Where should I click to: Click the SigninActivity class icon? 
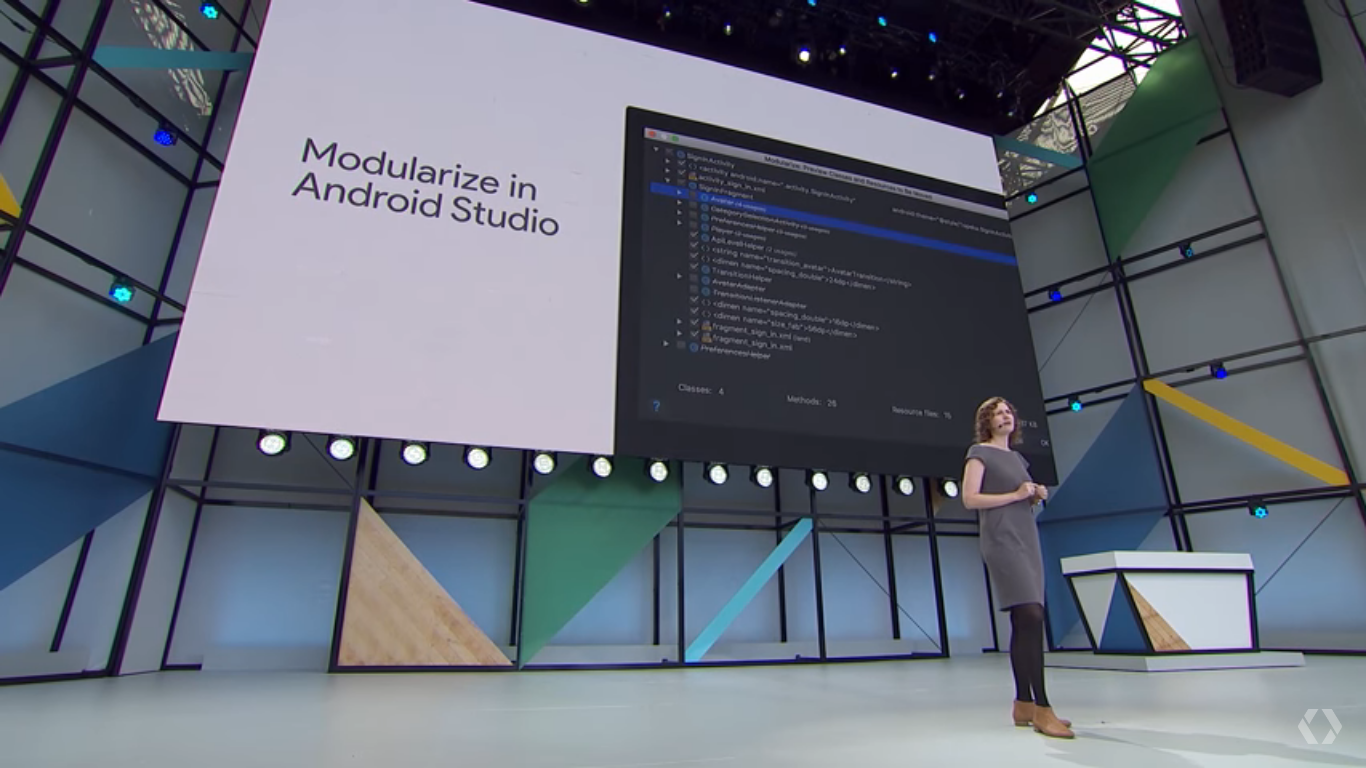coord(680,156)
